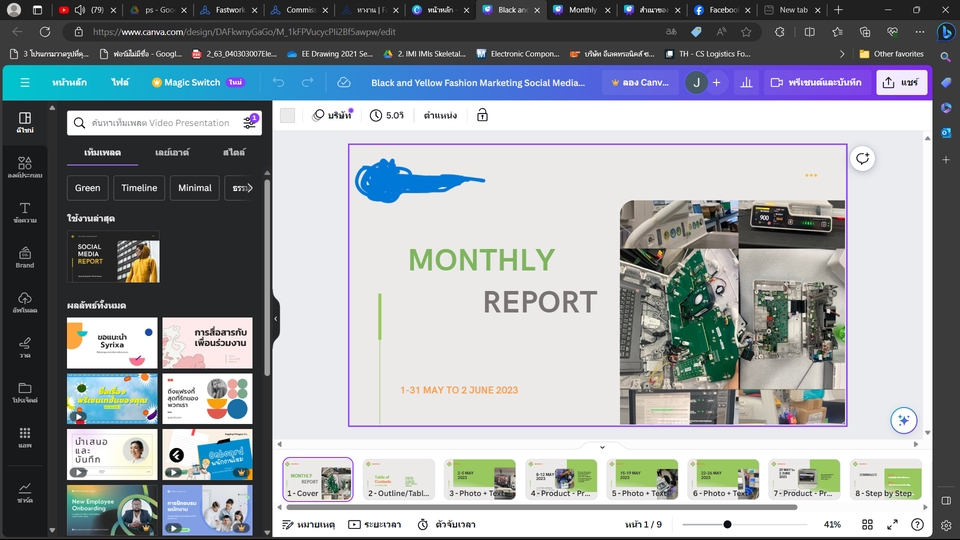The image size is (960, 540).
Task: Toggle the Duration timeline view
Action: (374, 524)
